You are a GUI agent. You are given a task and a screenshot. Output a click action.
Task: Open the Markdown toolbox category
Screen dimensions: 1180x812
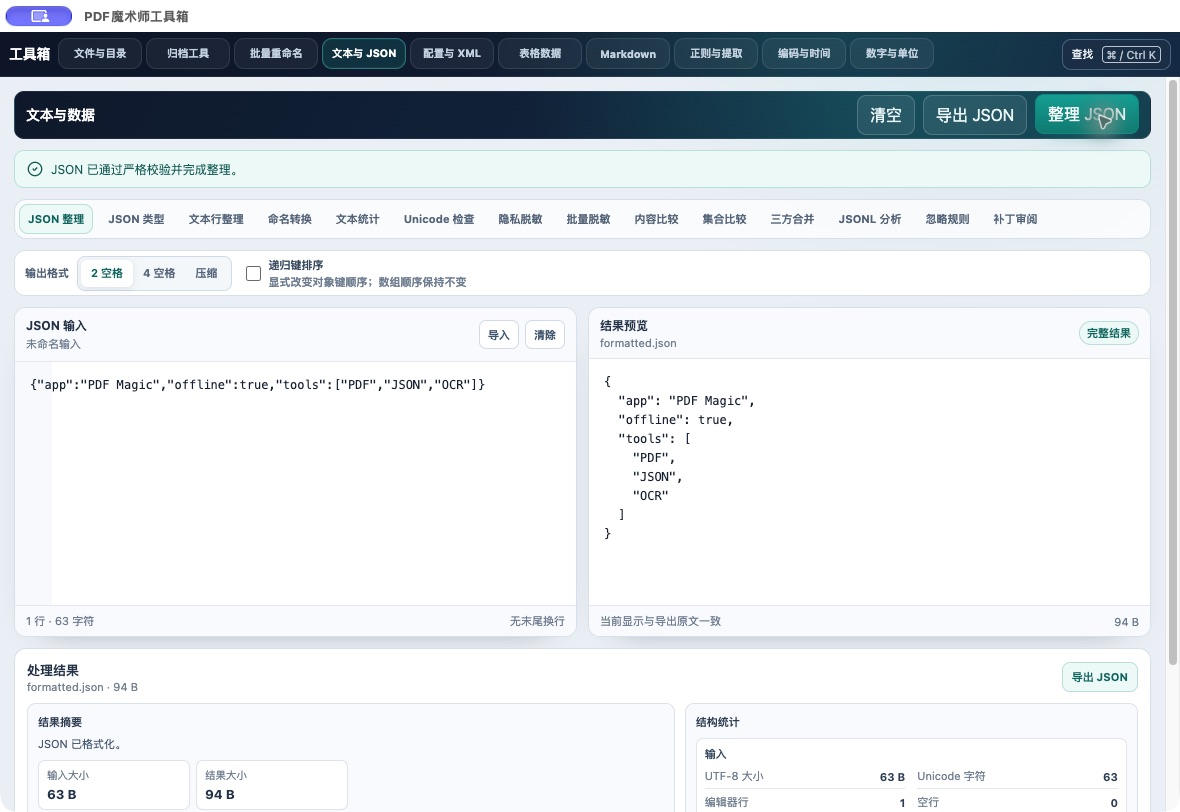coord(628,53)
